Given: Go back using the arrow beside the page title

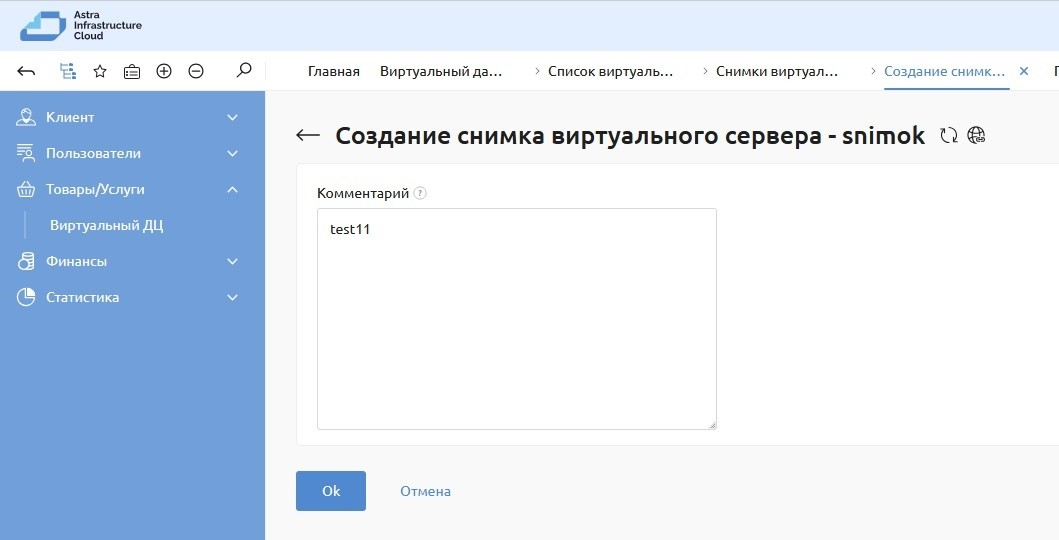Looking at the screenshot, I should [308, 136].
